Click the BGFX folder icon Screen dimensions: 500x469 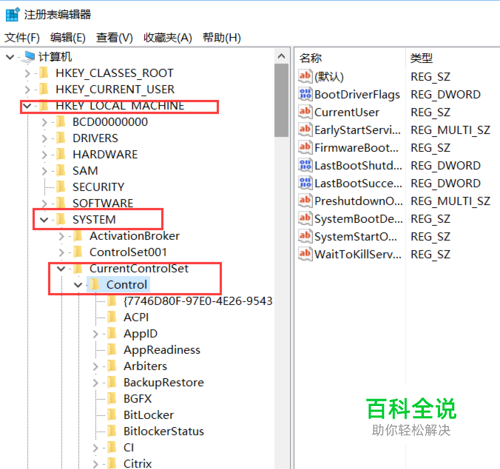[112, 399]
